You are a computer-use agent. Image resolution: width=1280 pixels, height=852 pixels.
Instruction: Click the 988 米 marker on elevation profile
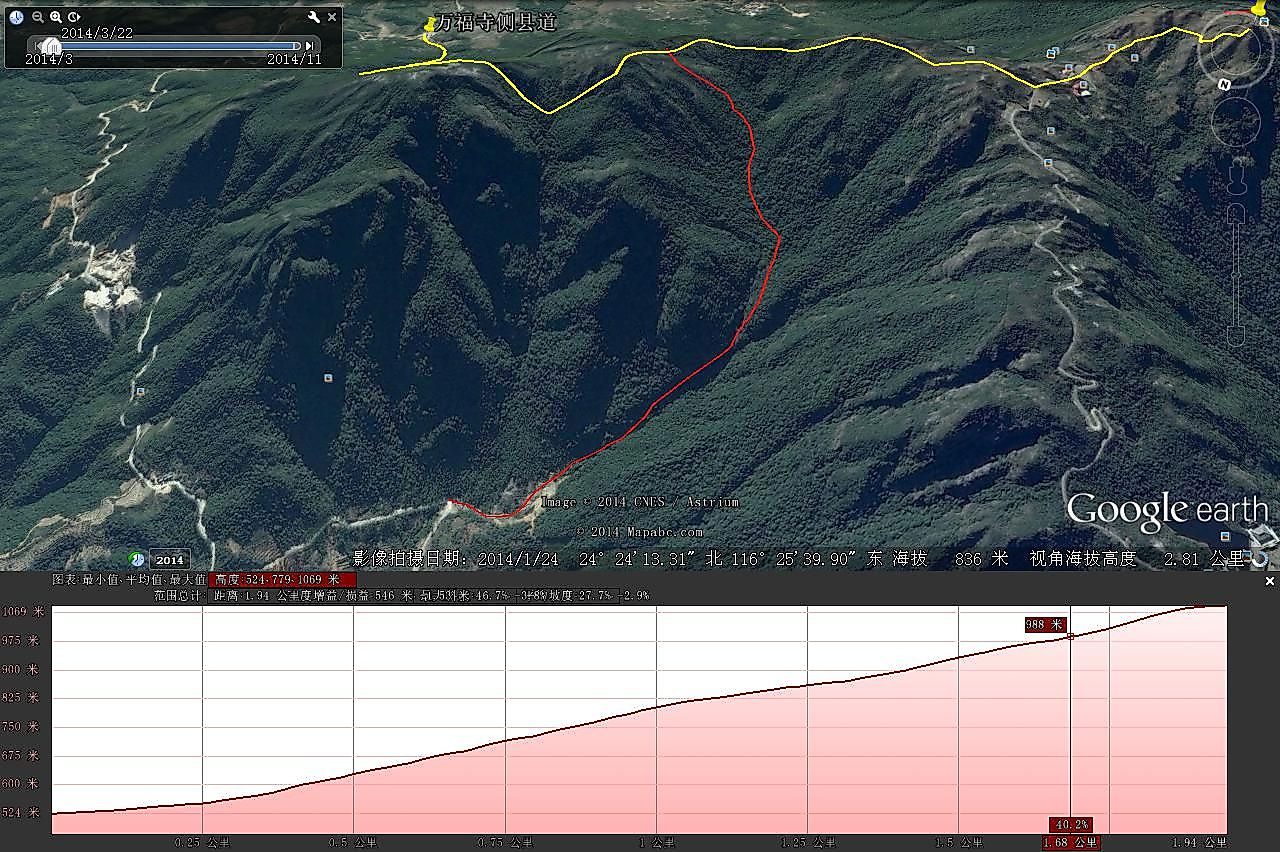point(1044,624)
